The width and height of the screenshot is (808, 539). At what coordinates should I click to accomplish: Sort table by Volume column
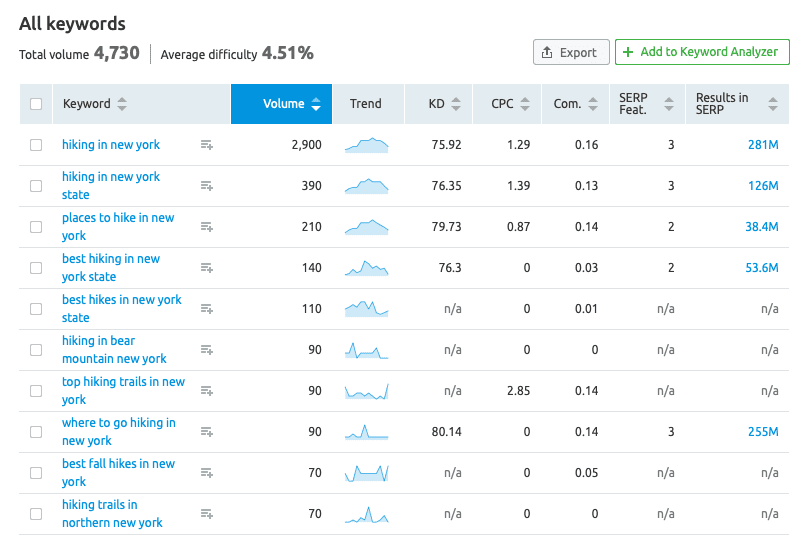pos(290,104)
